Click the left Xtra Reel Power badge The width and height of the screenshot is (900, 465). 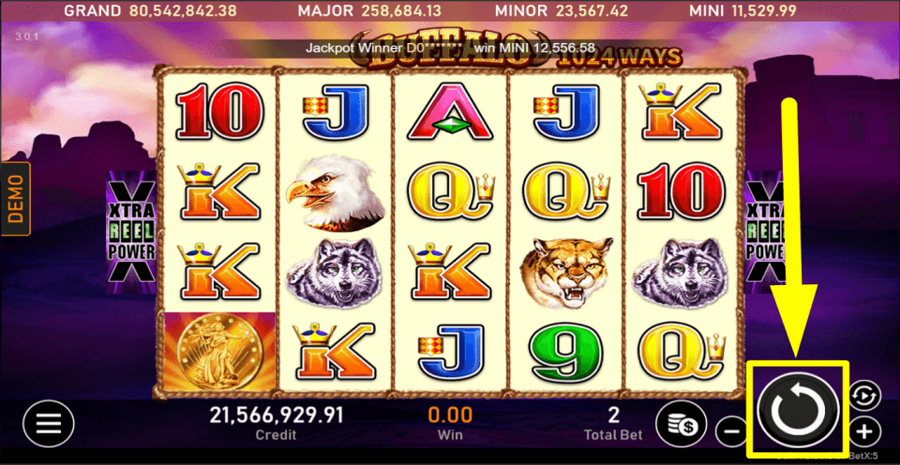point(131,232)
